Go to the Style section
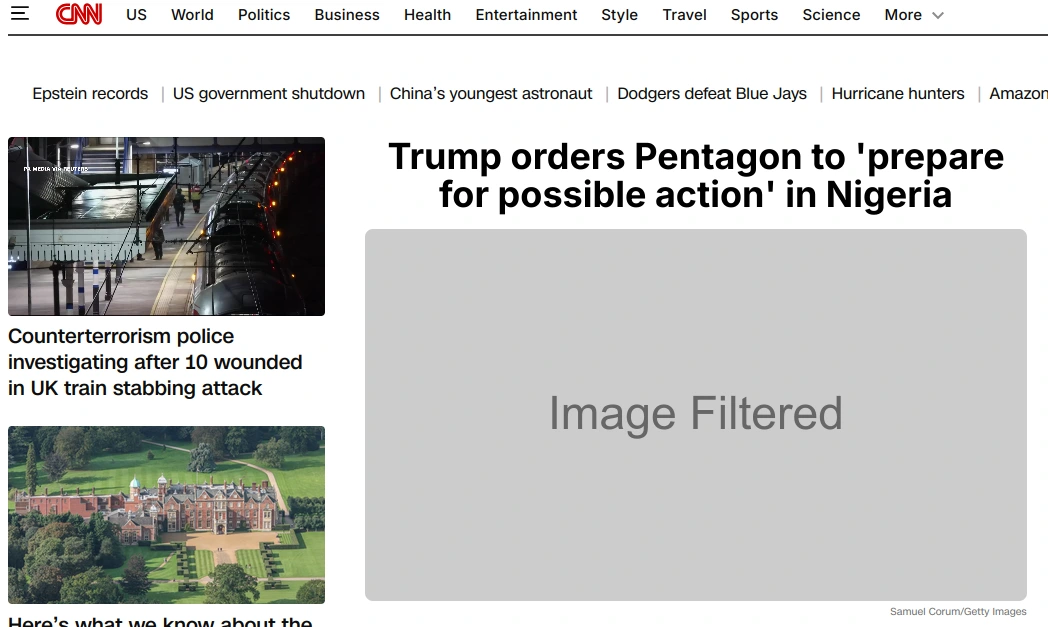This screenshot has width=1048, height=627. click(619, 15)
